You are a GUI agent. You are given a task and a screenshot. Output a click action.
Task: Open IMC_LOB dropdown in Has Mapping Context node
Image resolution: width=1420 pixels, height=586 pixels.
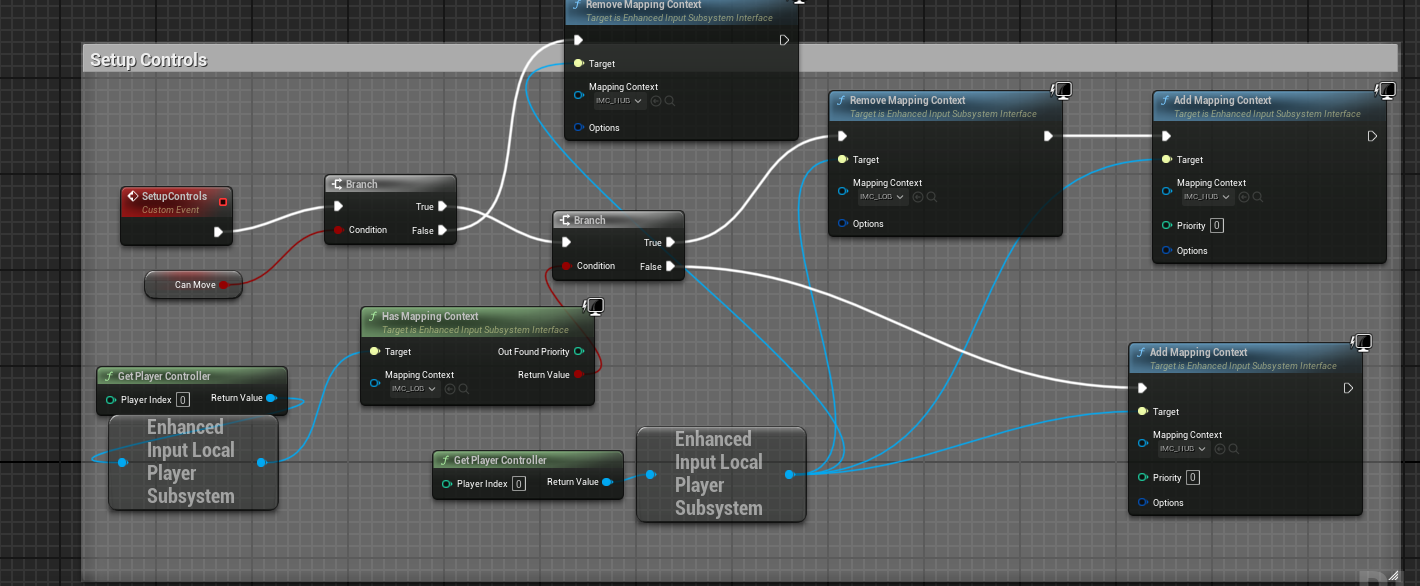[x=414, y=389]
